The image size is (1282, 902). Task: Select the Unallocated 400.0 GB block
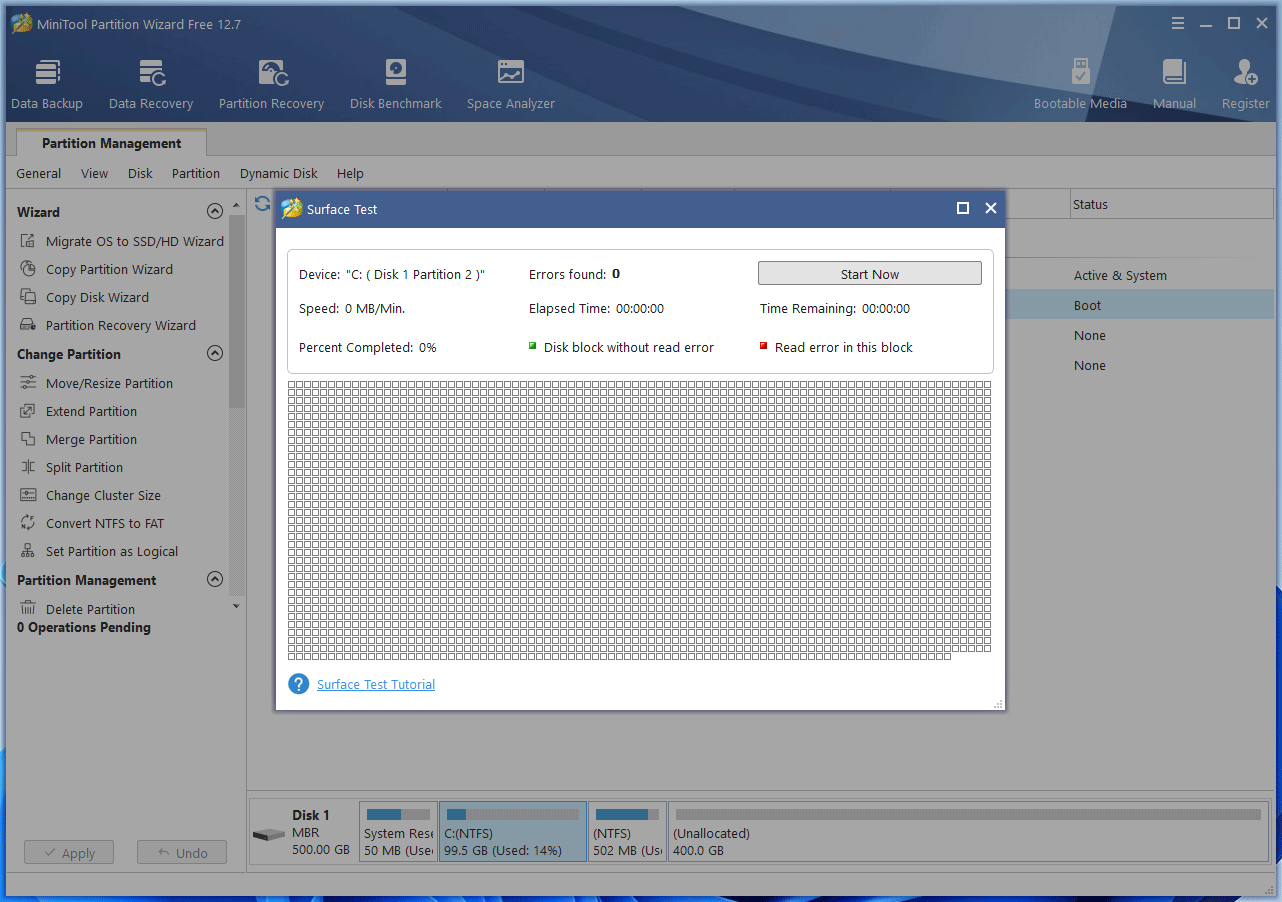[x=968, y=831]
